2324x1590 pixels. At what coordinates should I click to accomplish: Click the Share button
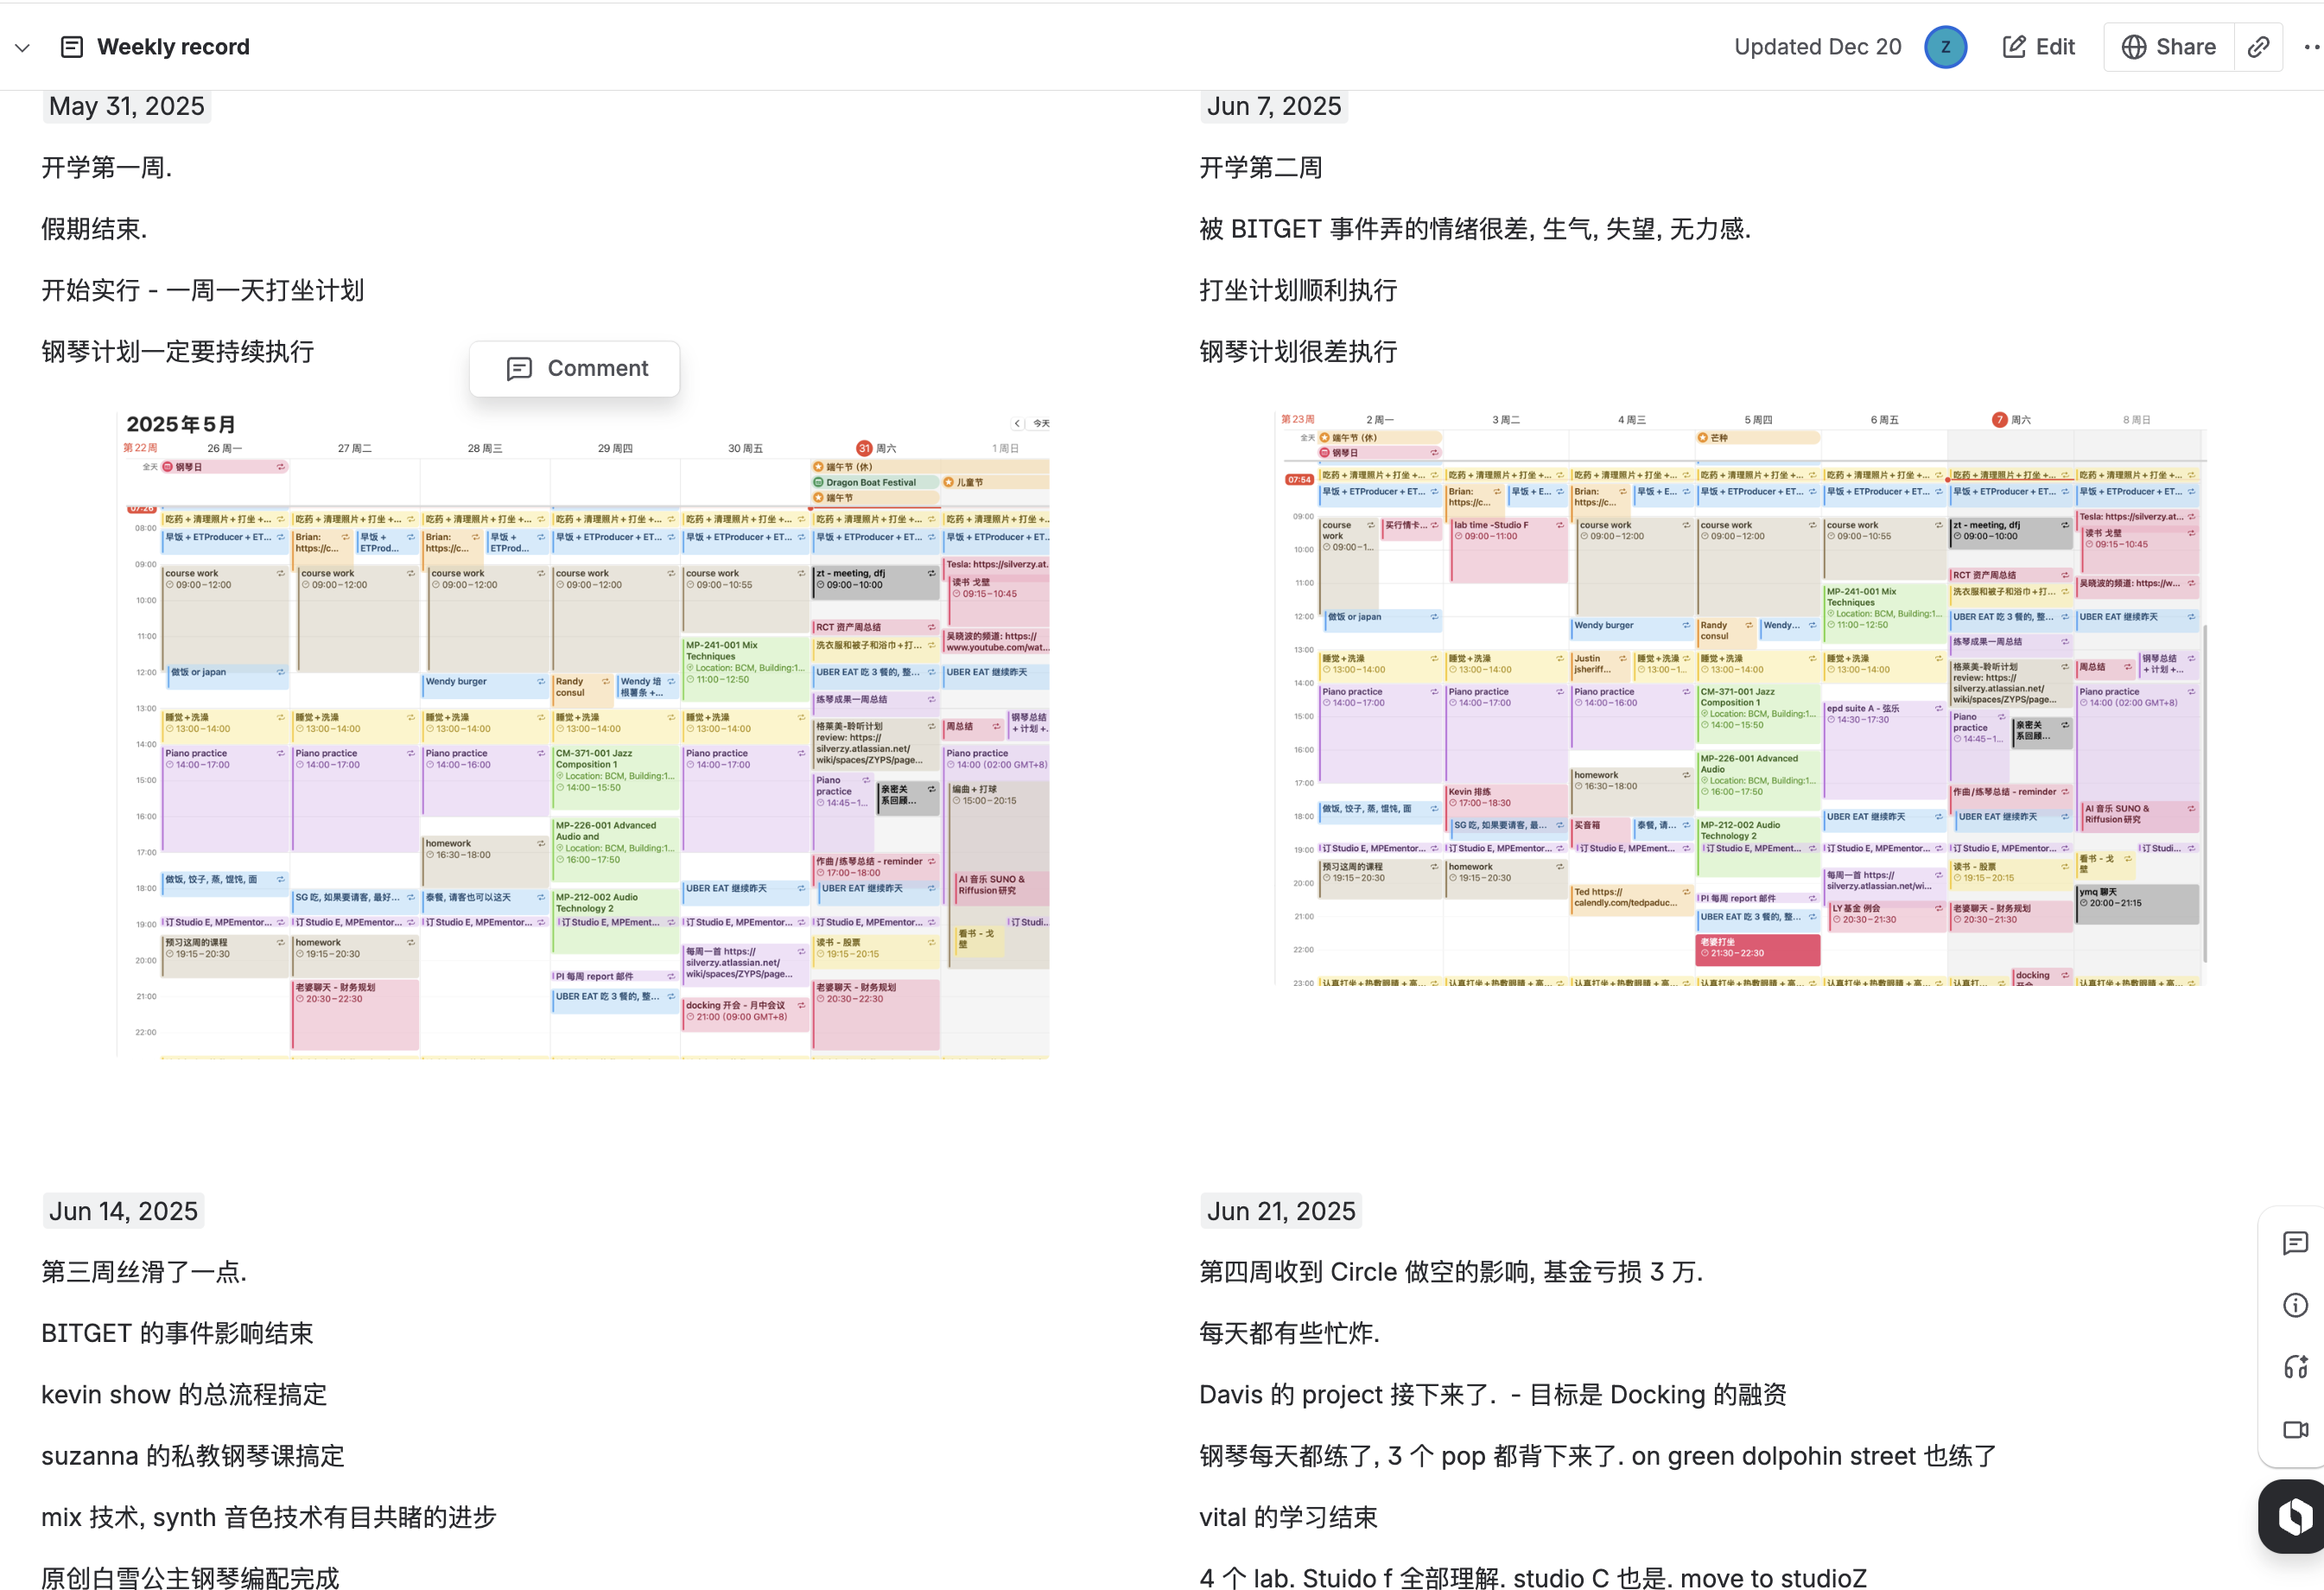[x=2168, y=47]
